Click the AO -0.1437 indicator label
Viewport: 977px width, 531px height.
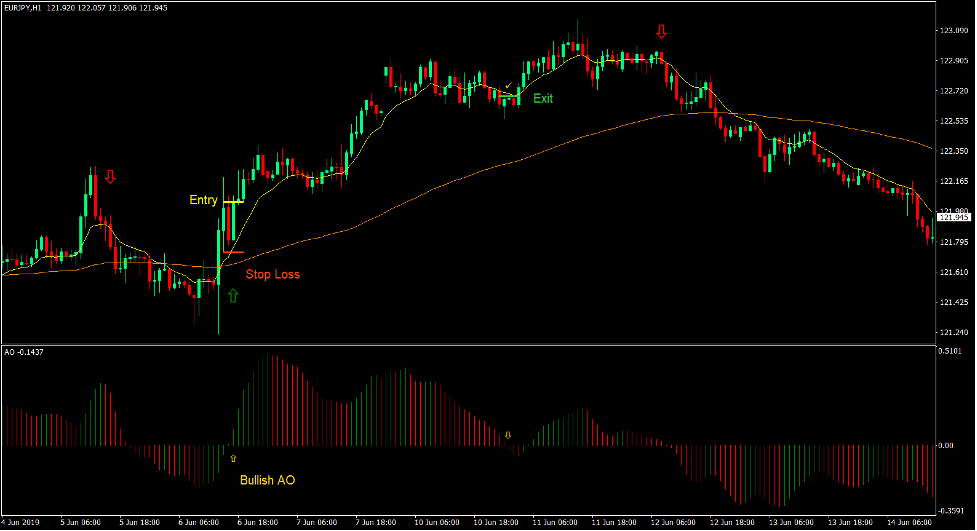[24, 353]
